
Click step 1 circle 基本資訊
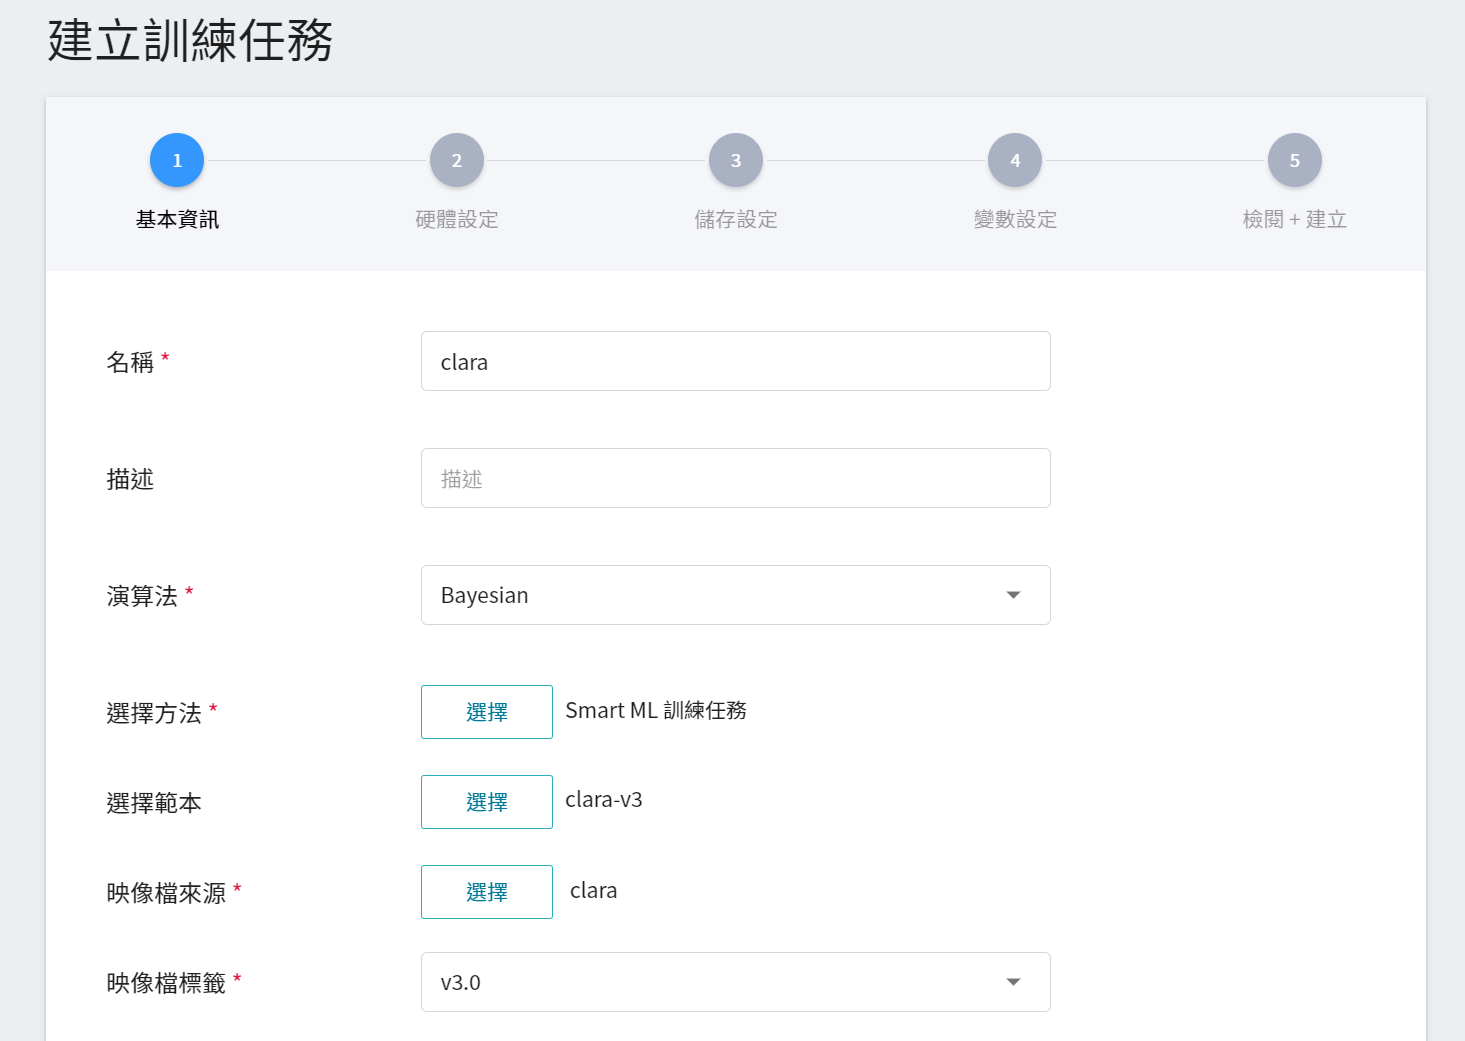click(x=177, y=160)
